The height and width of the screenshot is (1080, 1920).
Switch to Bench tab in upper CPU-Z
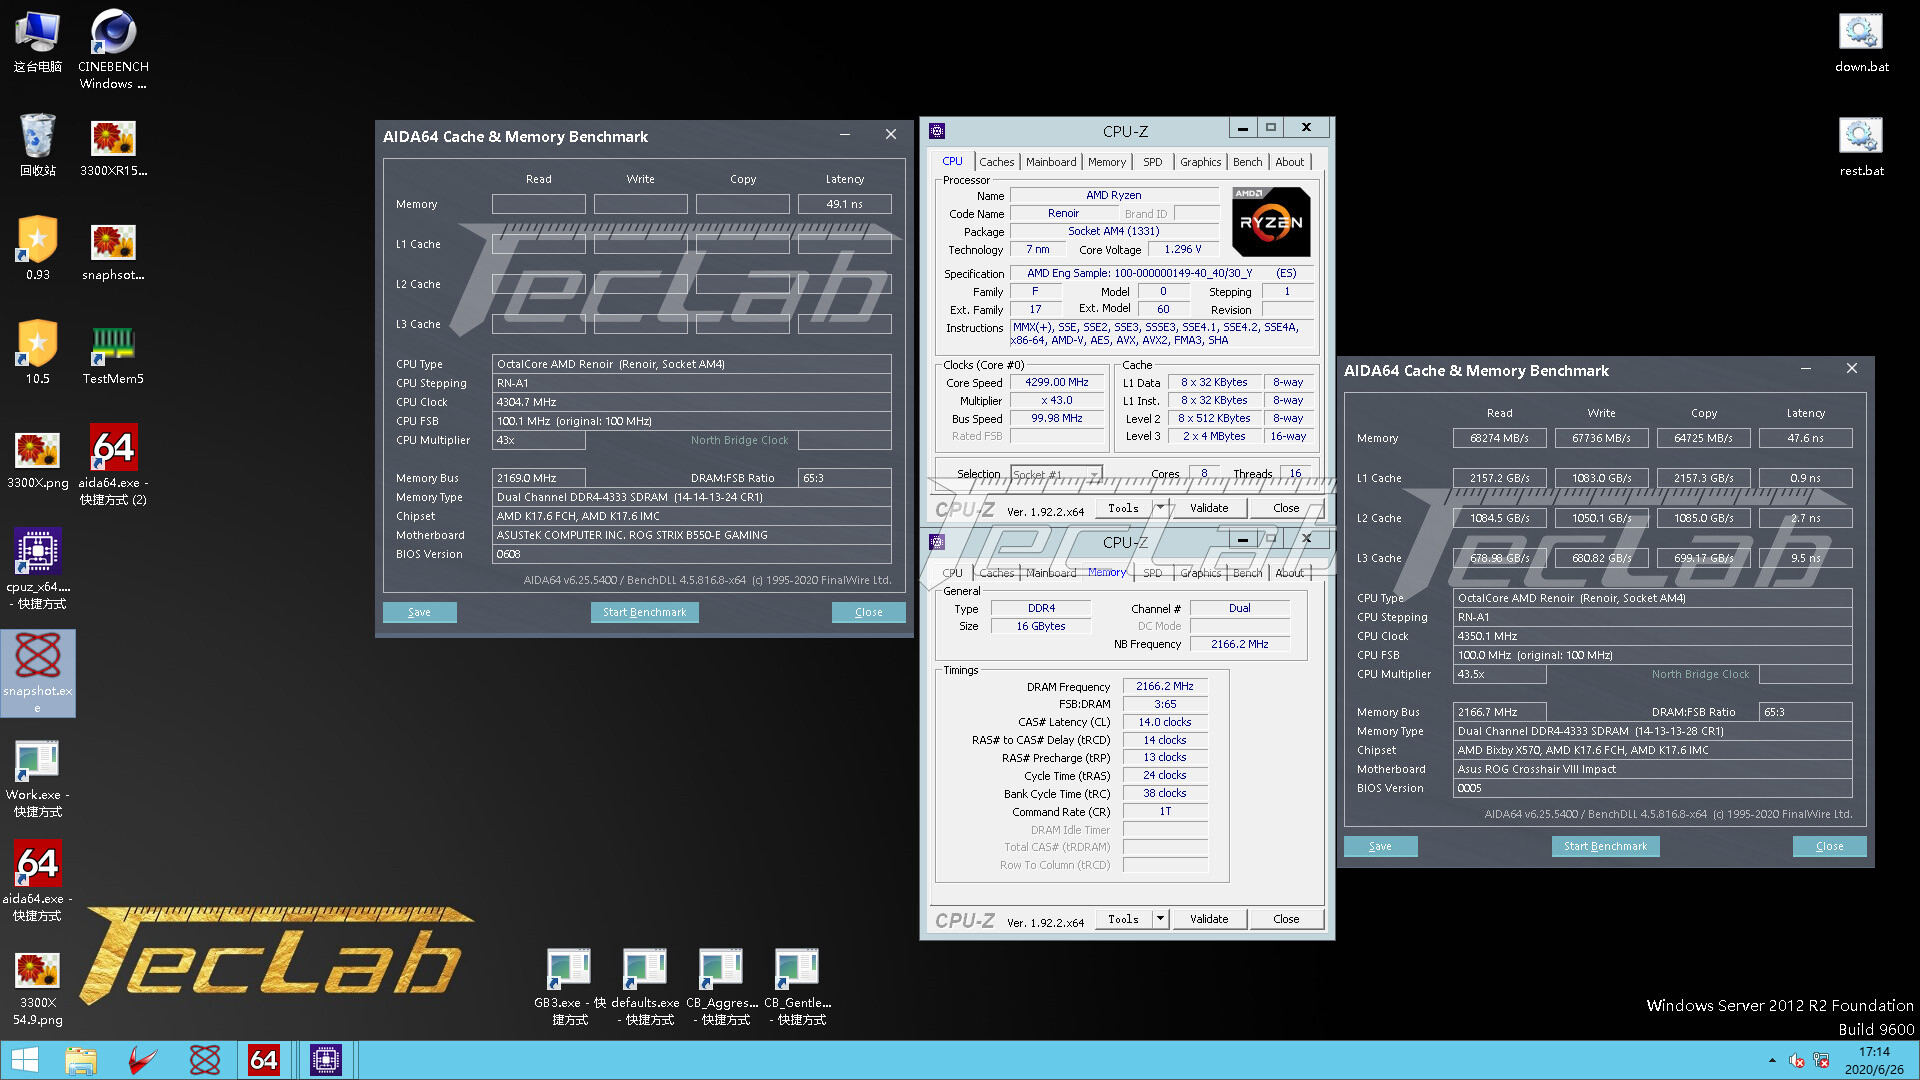[x=1247, y=162]
